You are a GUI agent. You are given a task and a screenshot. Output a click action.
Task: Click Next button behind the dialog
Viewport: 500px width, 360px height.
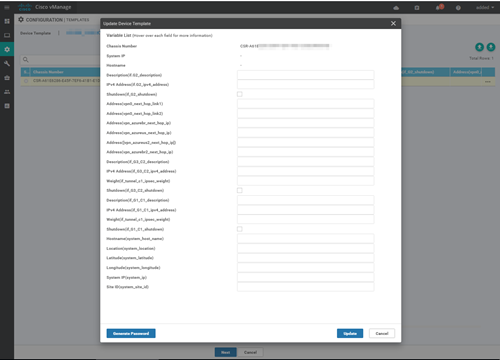(x=226, y=352)
